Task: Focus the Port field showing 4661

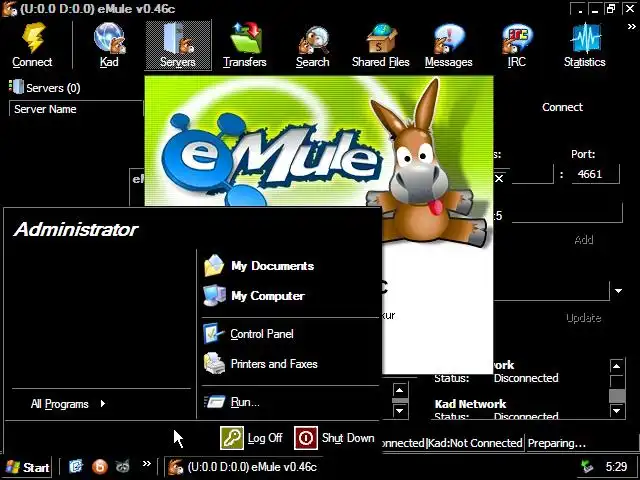Action: pos(595,174)
